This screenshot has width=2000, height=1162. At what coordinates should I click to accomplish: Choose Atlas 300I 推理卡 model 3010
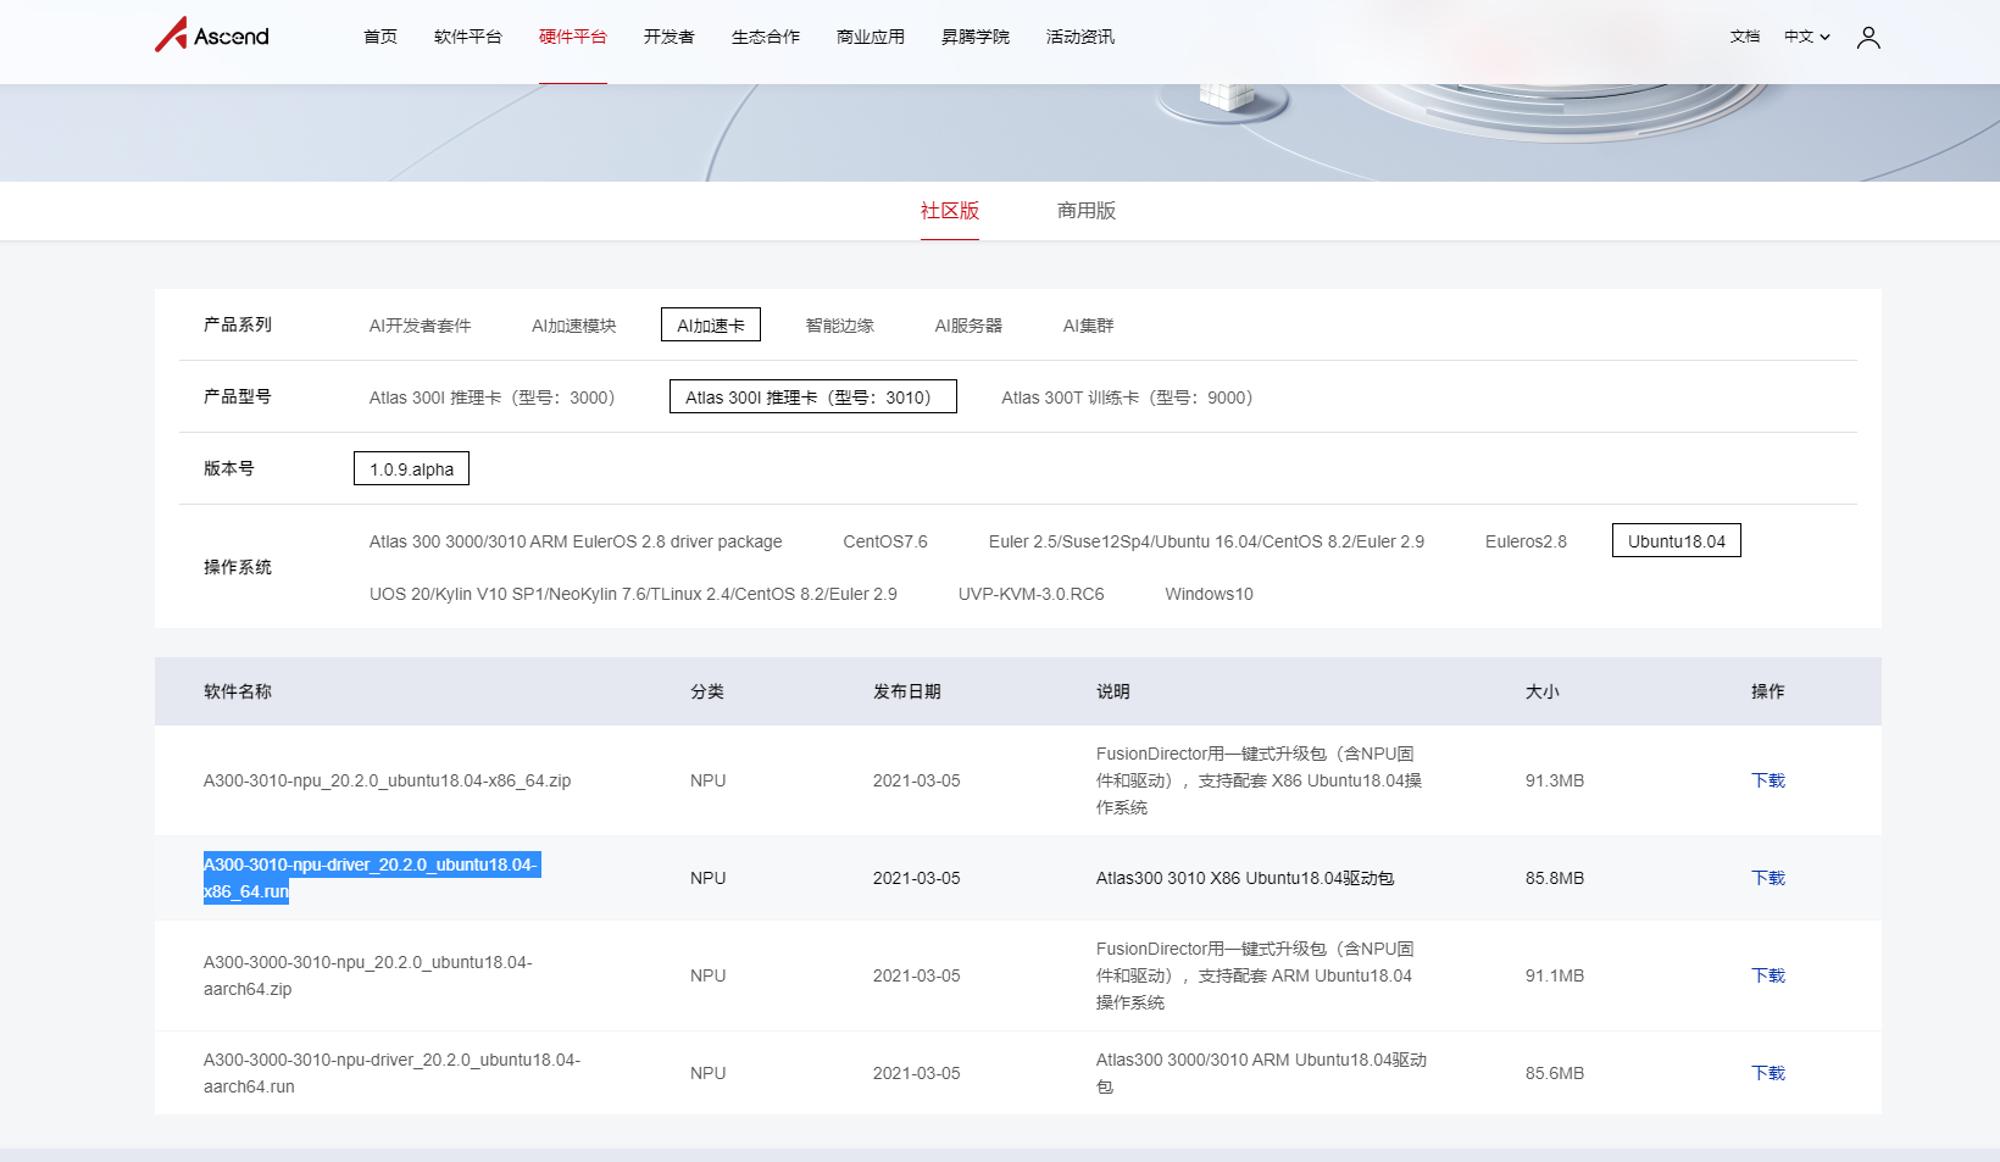pyautogui.click(x=813, y=397)
